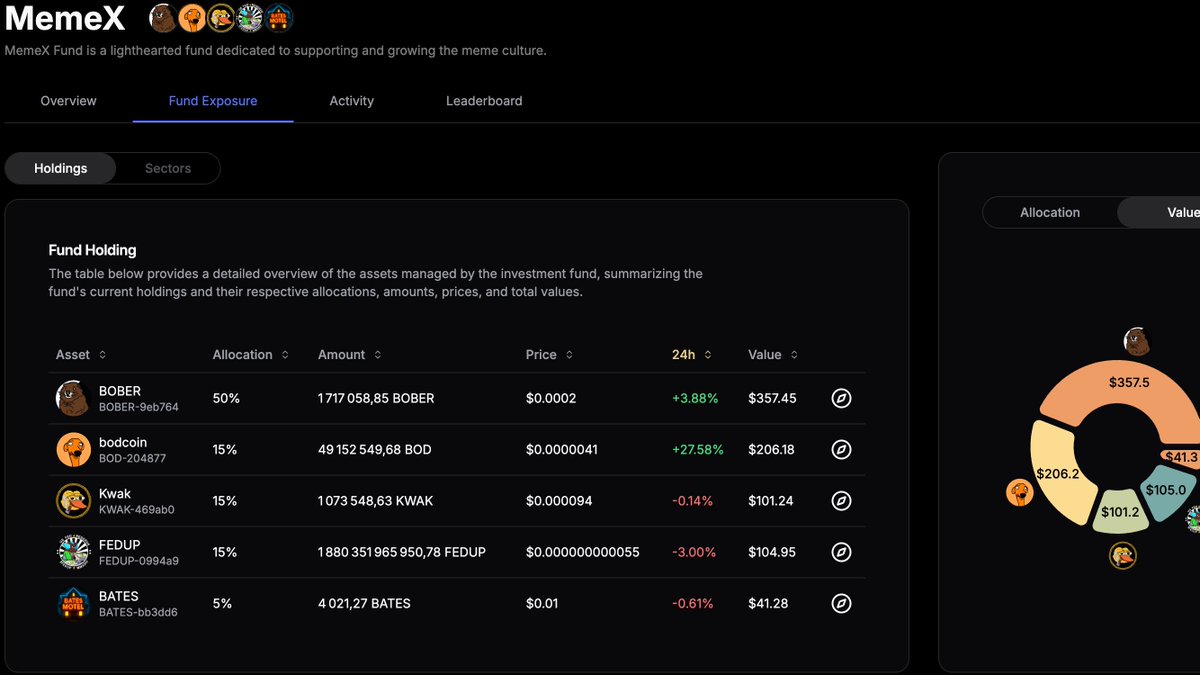Click the KWAK-469ab0 token identifier
This screenshot has height=675, width=1200.
[137, 509]
